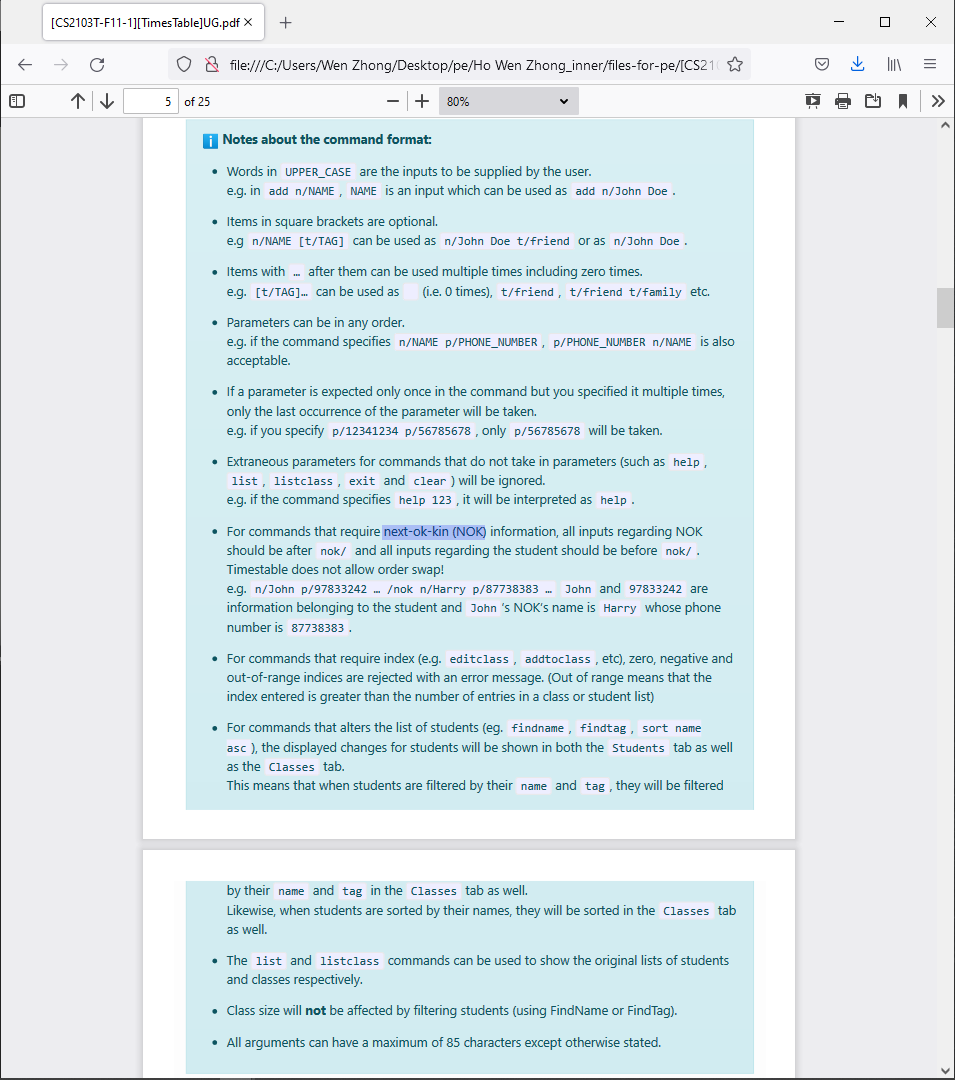Click the 't/friend t/family' code text
This screenshot has width=955, height=1080.
point(625,292)
